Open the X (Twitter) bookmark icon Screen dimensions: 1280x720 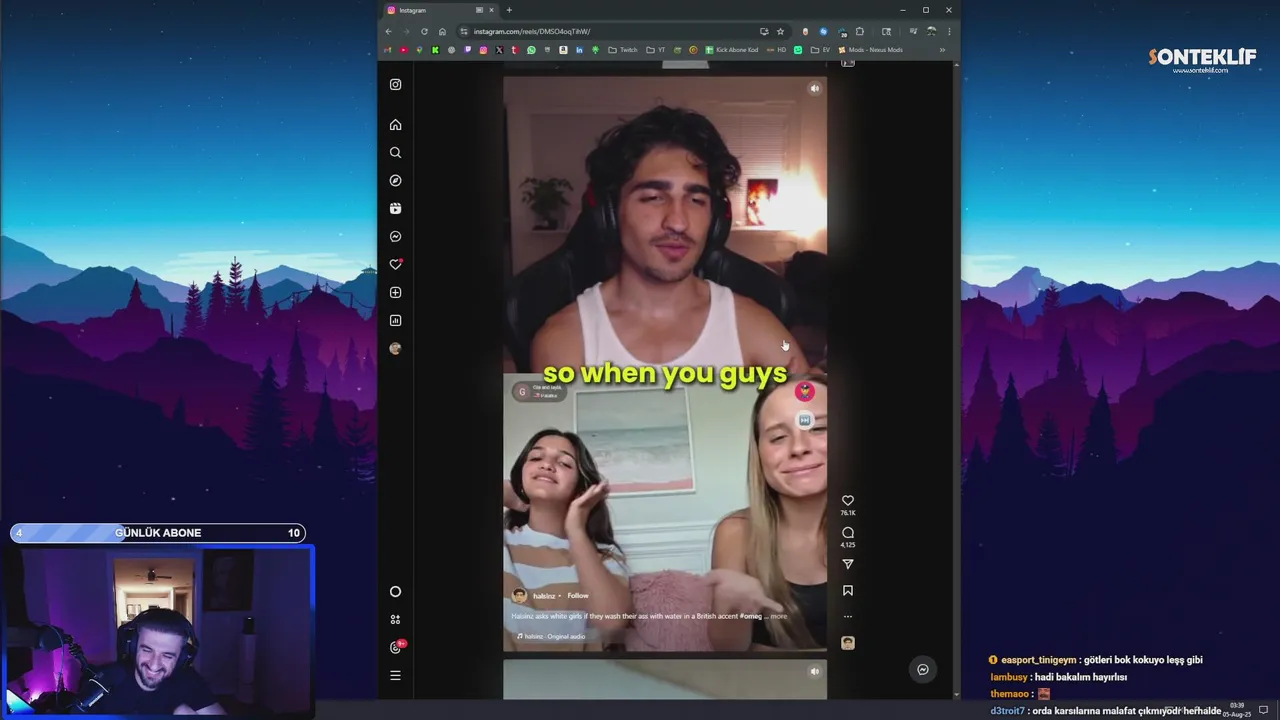pyautogui.click(x=499, y=50)
